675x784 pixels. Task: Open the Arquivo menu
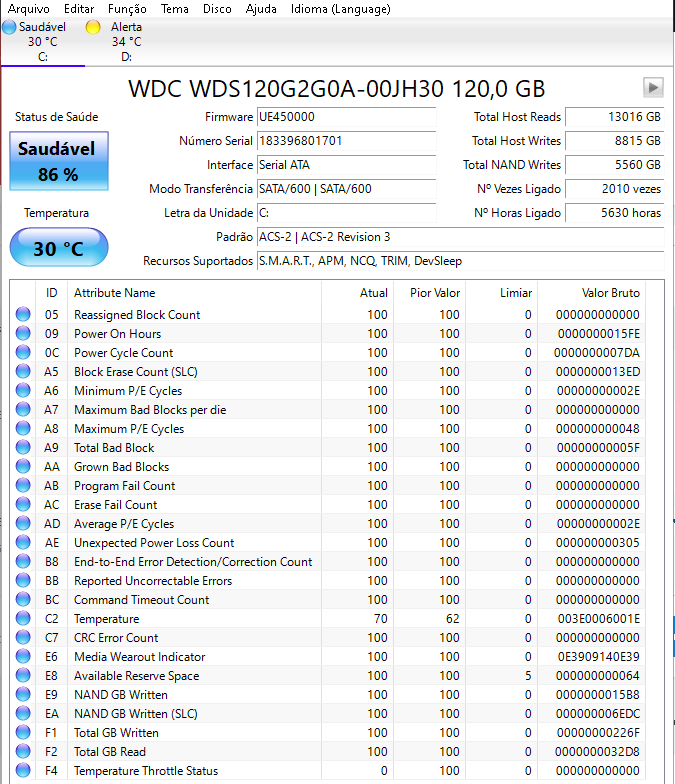pos(28,9)
